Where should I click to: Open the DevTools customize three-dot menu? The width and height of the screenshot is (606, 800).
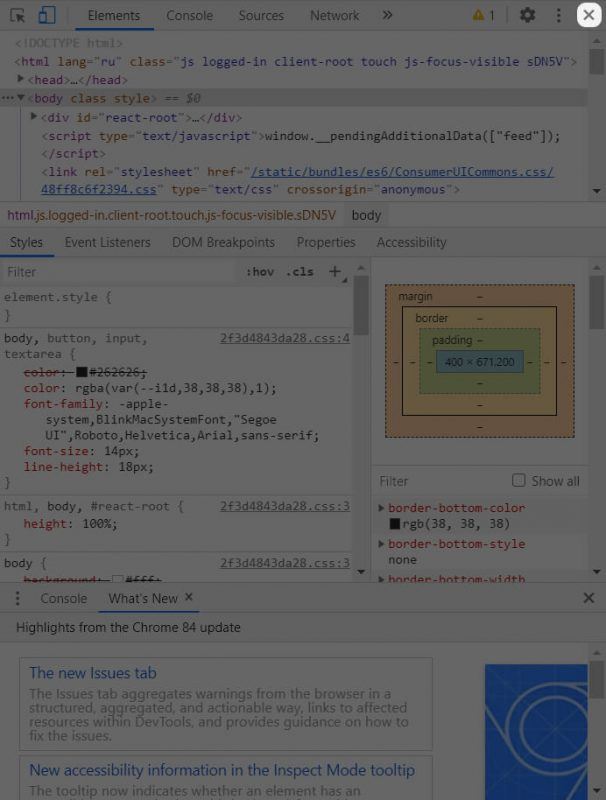click(x=559, y=15)
